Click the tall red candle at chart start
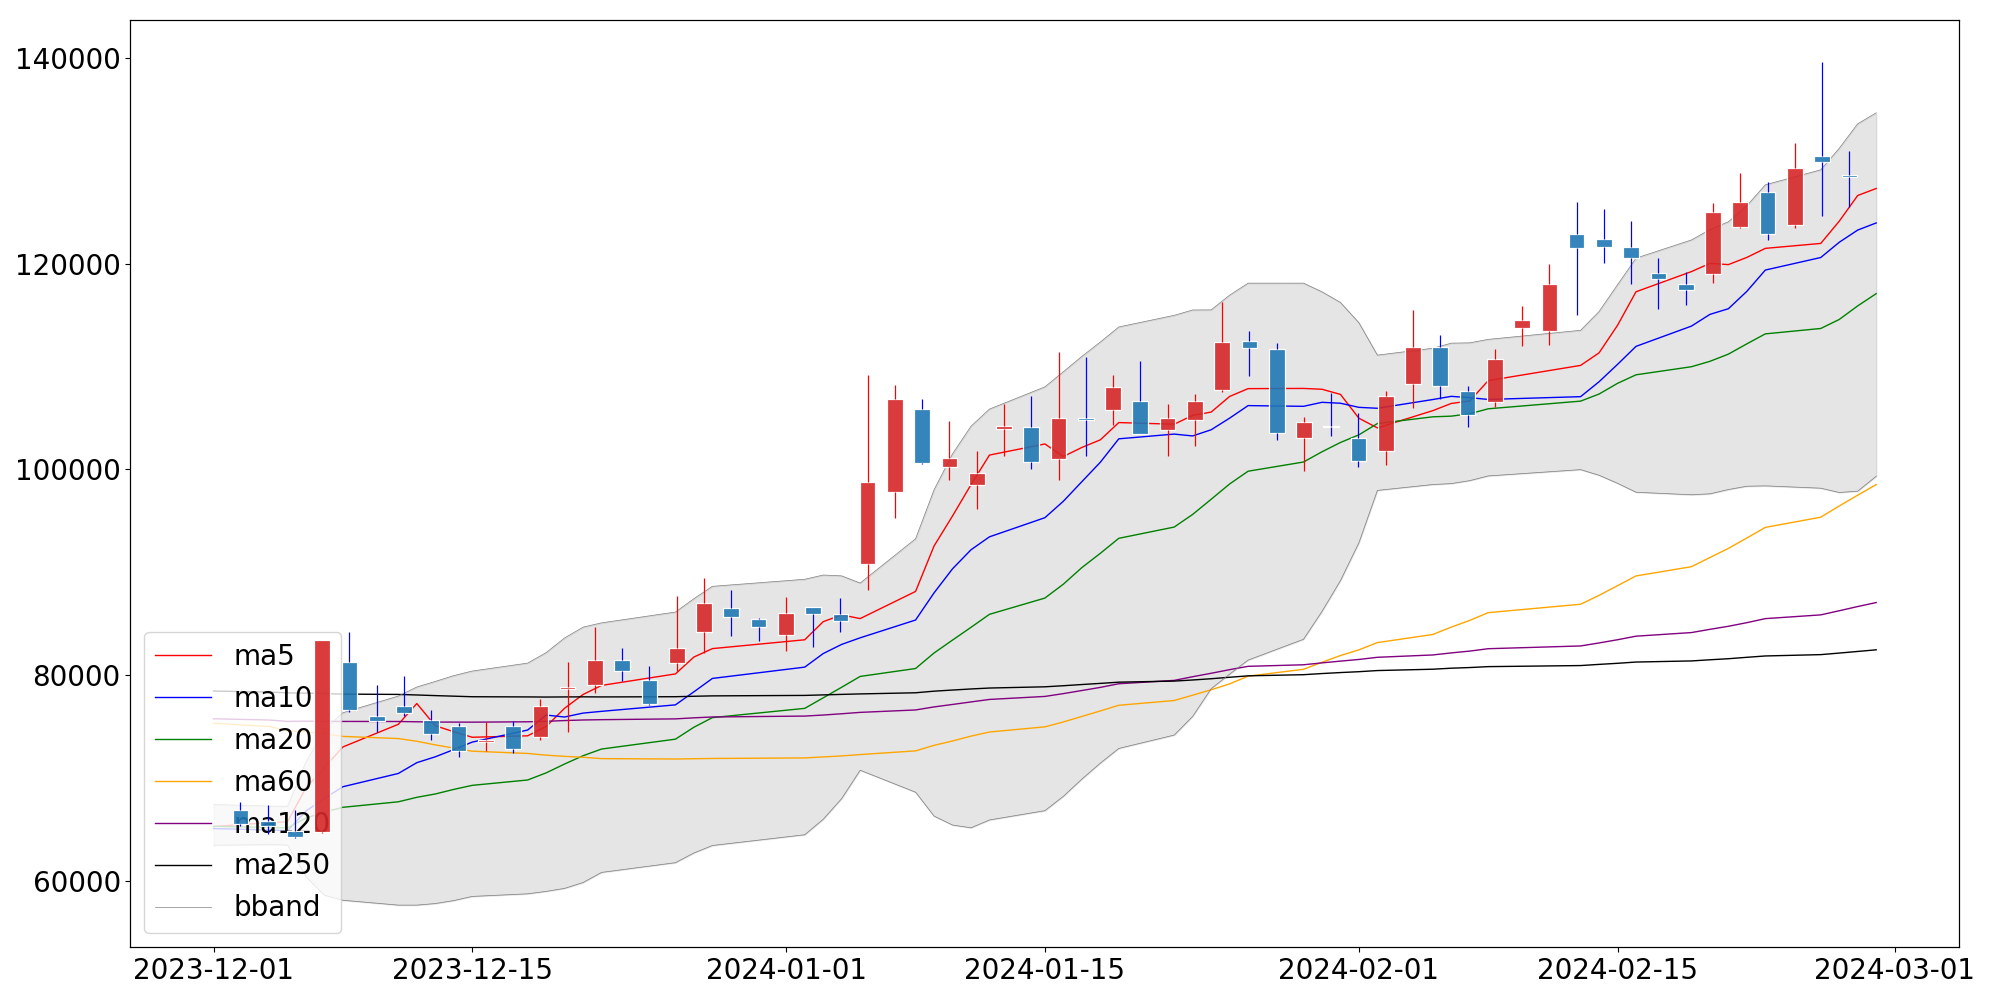 [322, 736]
